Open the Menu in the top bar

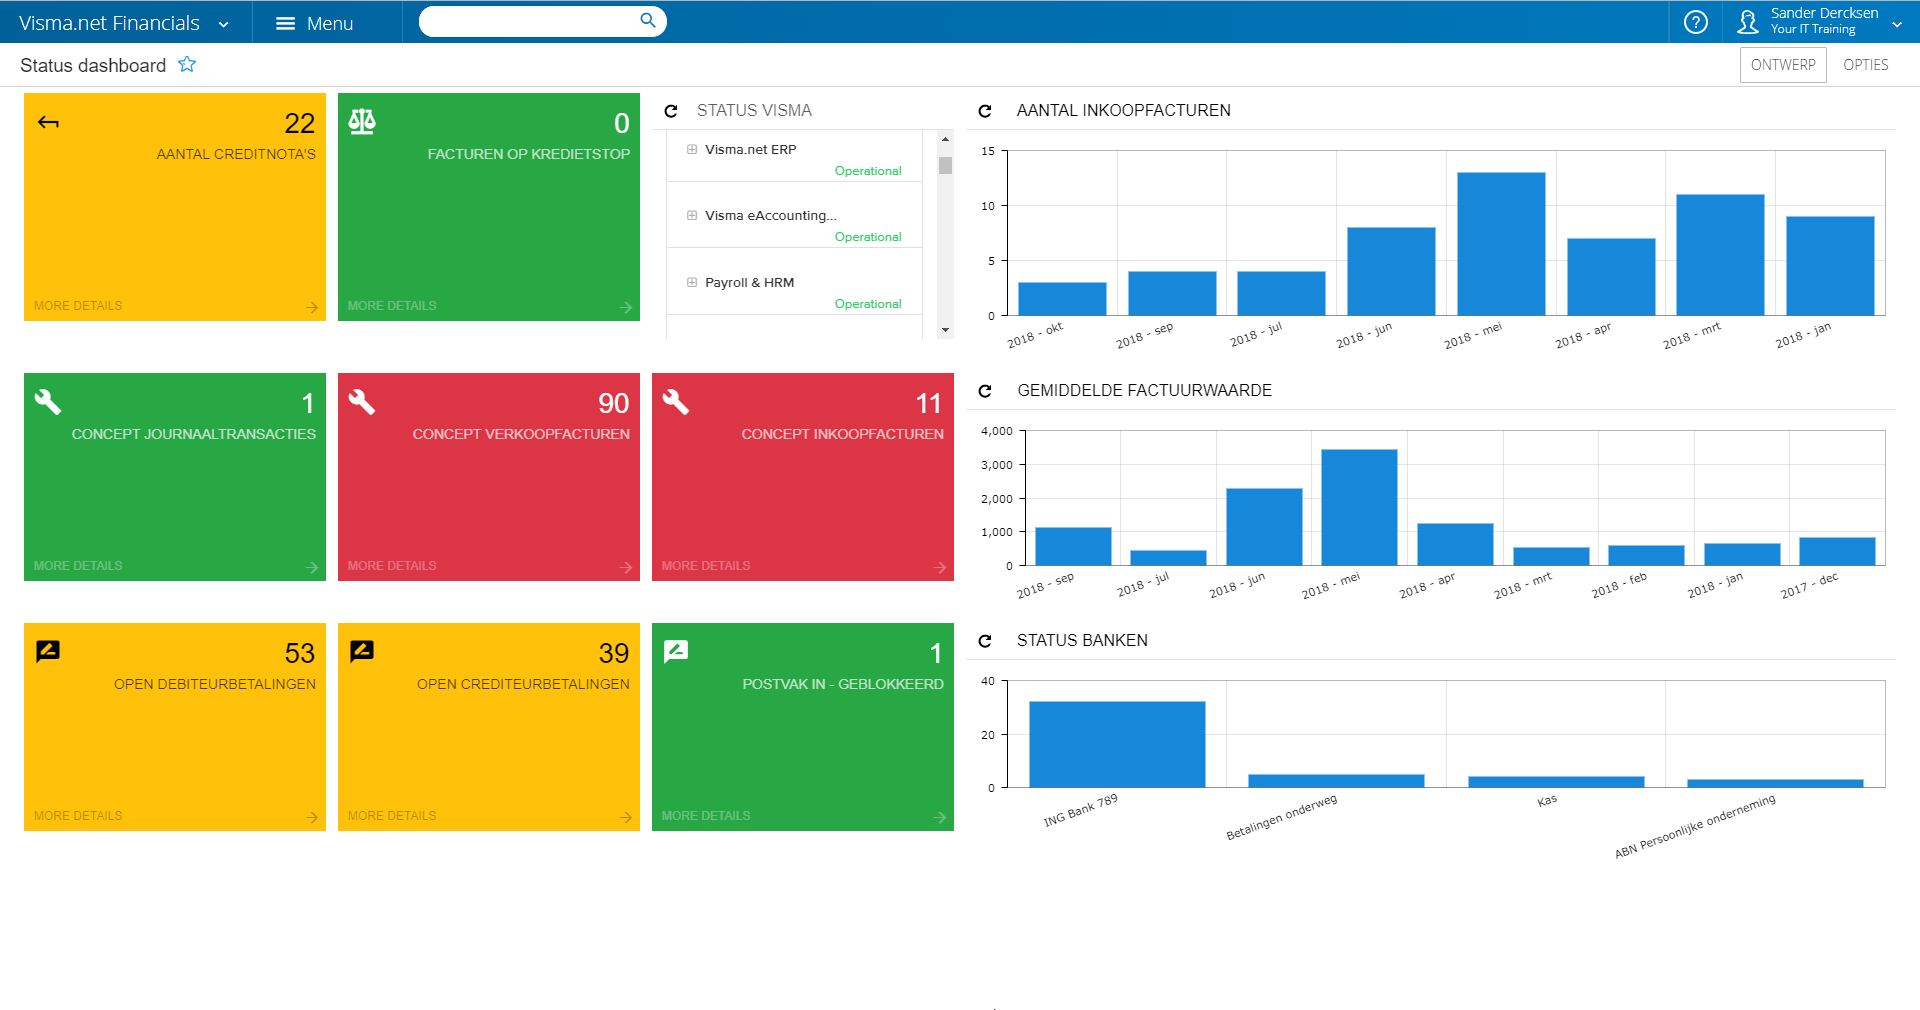[314, 22]
